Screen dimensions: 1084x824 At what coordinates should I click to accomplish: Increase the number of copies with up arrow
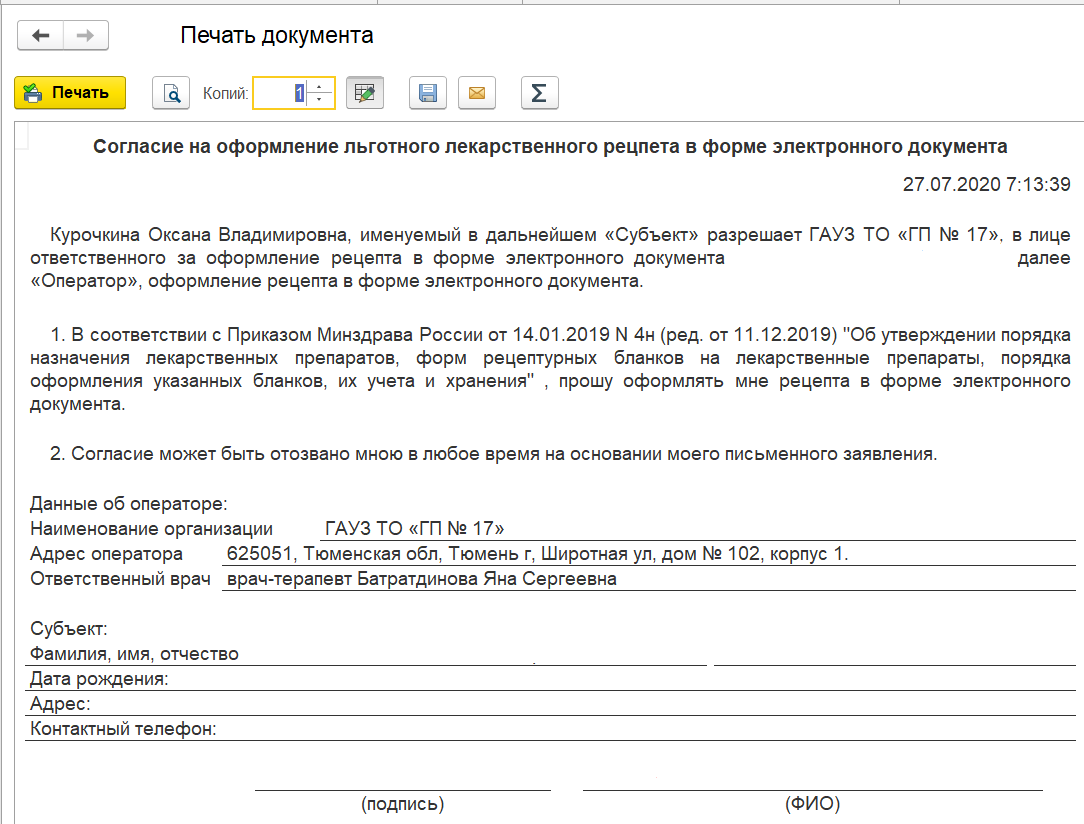(320, 87)
